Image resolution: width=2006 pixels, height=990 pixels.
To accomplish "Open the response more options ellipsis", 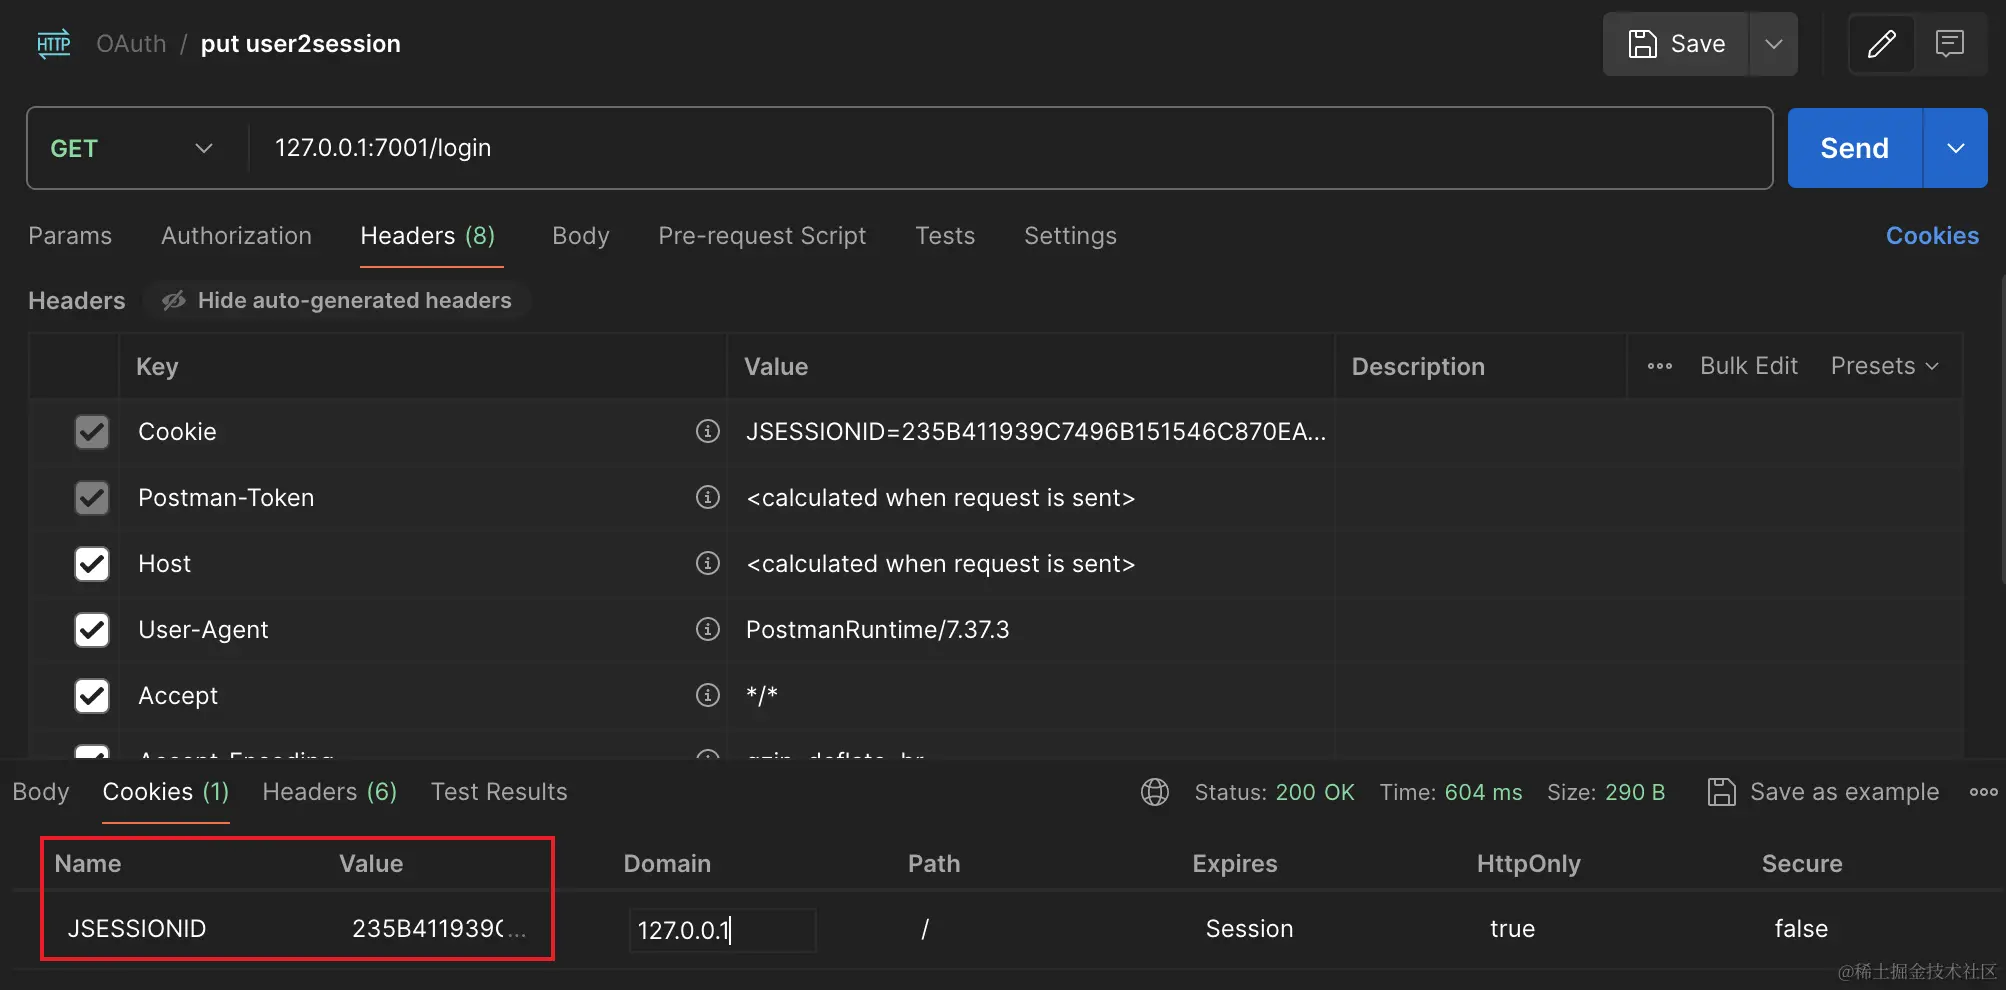I will click(1983, 792).
